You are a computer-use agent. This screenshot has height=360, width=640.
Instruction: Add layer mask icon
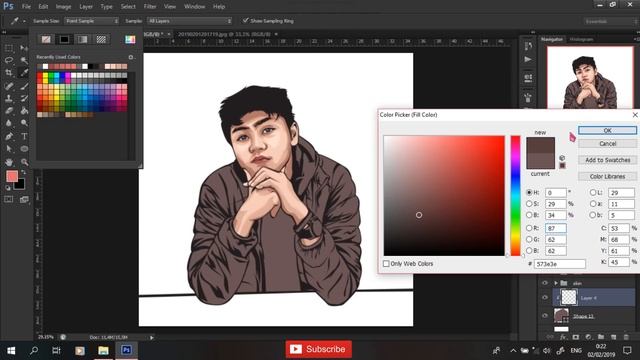[576, 337]
